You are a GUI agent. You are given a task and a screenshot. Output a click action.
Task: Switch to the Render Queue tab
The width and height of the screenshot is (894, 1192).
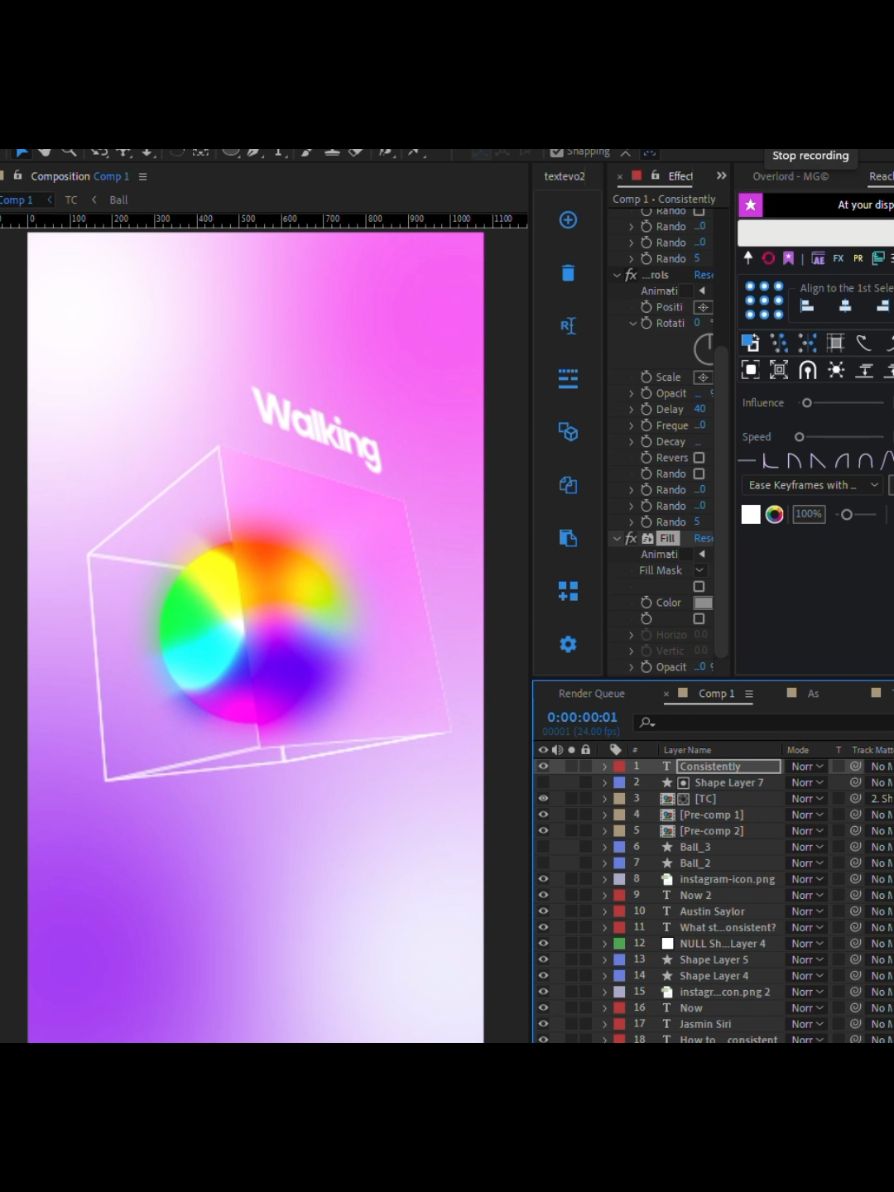591,693
